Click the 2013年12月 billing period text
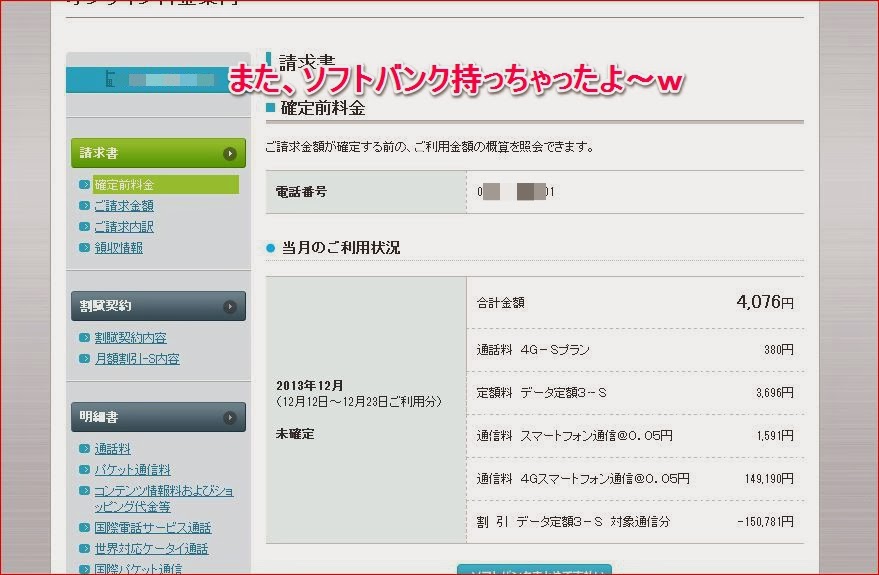Screen dimensions: 879x575 point(309,386)
